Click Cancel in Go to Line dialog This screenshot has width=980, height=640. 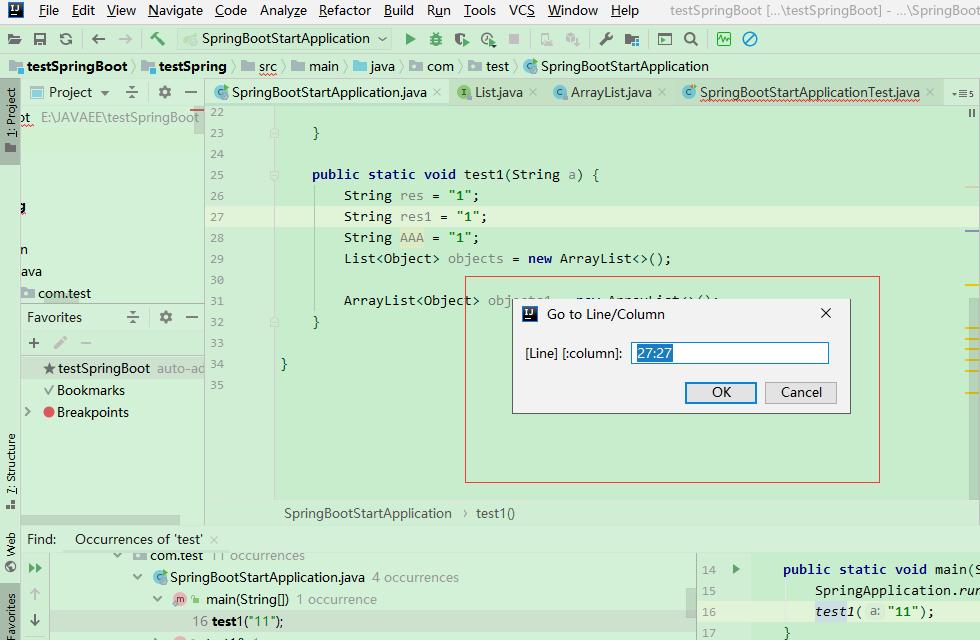click(x=801, y=392)
